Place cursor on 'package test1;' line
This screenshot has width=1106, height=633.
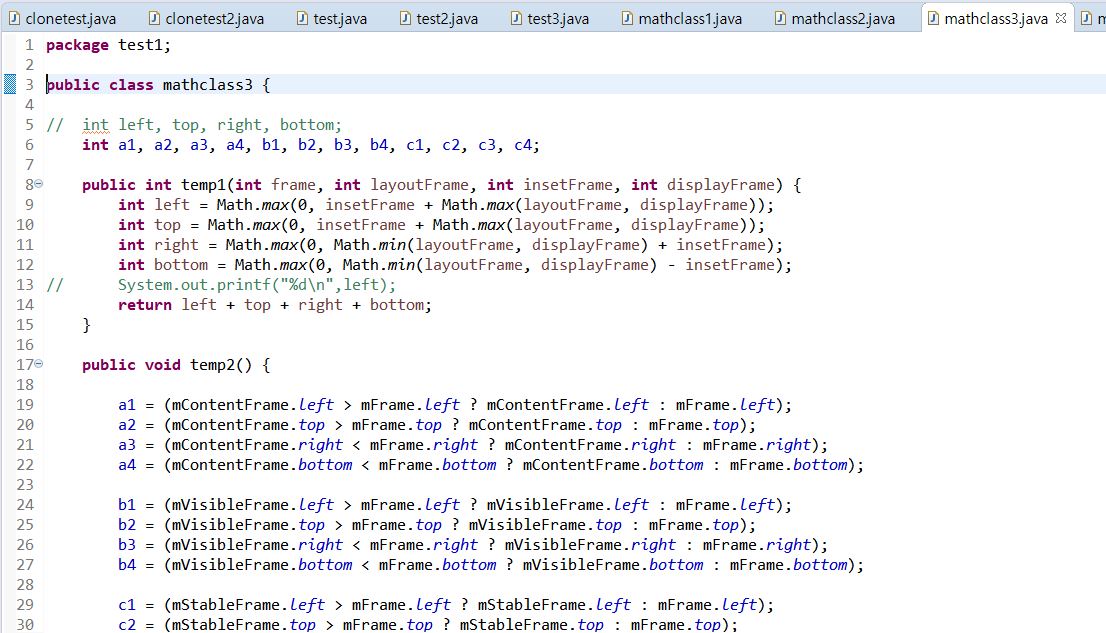[109, 45]
